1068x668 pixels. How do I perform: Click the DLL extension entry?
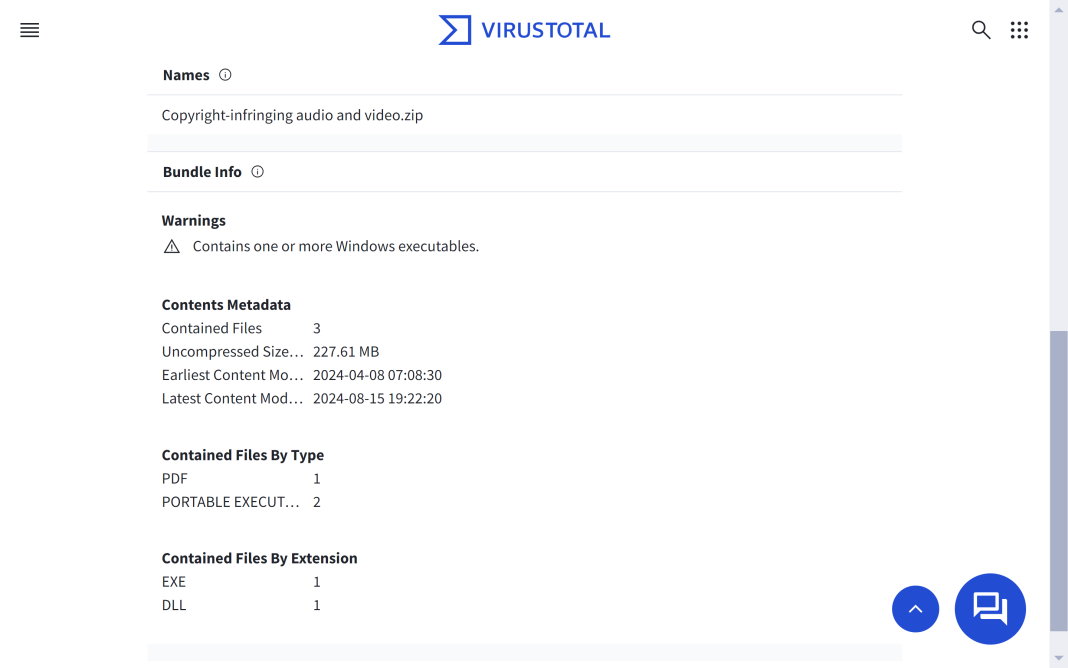(173, 605)
